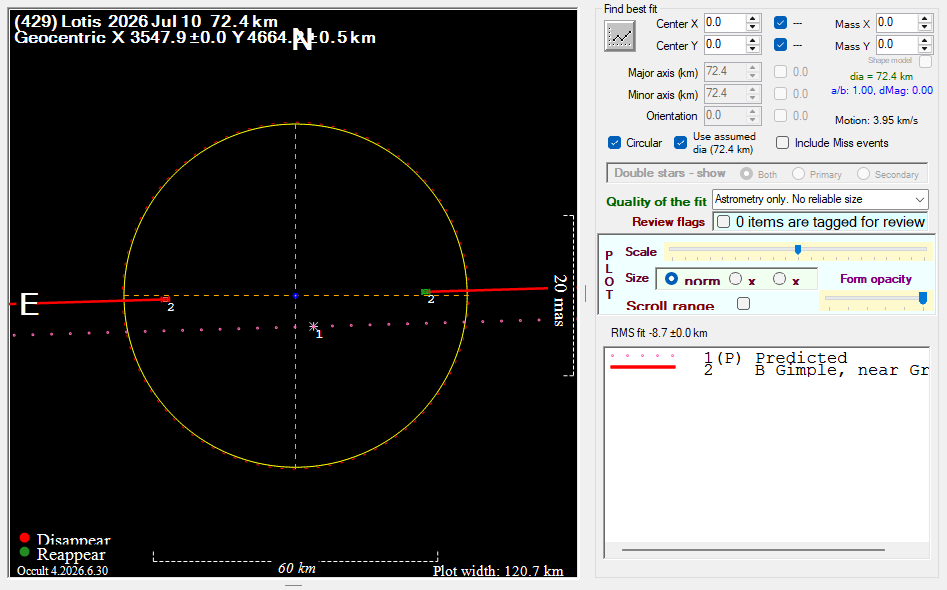Click the Form opacity slider handle
Screen dimensions: 947x590
pyautogui.click(x=923, y=298)
